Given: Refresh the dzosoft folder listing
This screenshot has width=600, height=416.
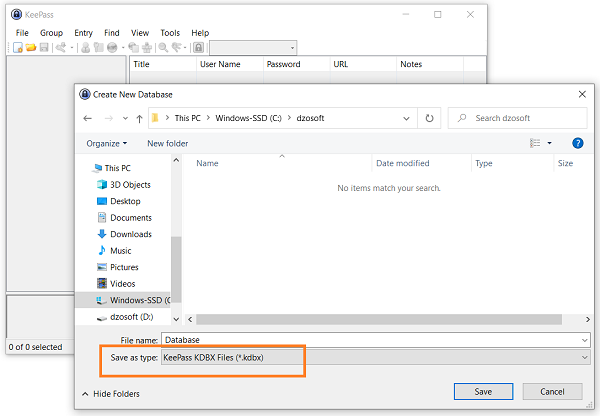Looking at the screenshot, I should 429,118.
